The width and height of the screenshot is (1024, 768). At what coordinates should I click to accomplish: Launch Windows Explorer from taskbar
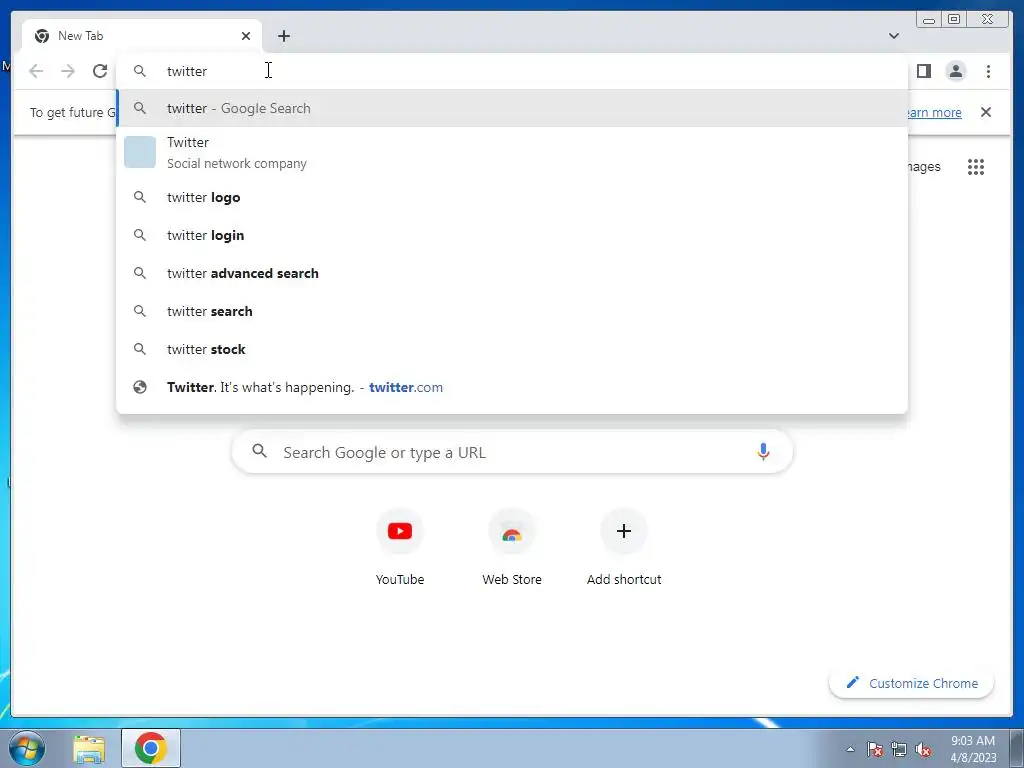(x=89, y=748)
